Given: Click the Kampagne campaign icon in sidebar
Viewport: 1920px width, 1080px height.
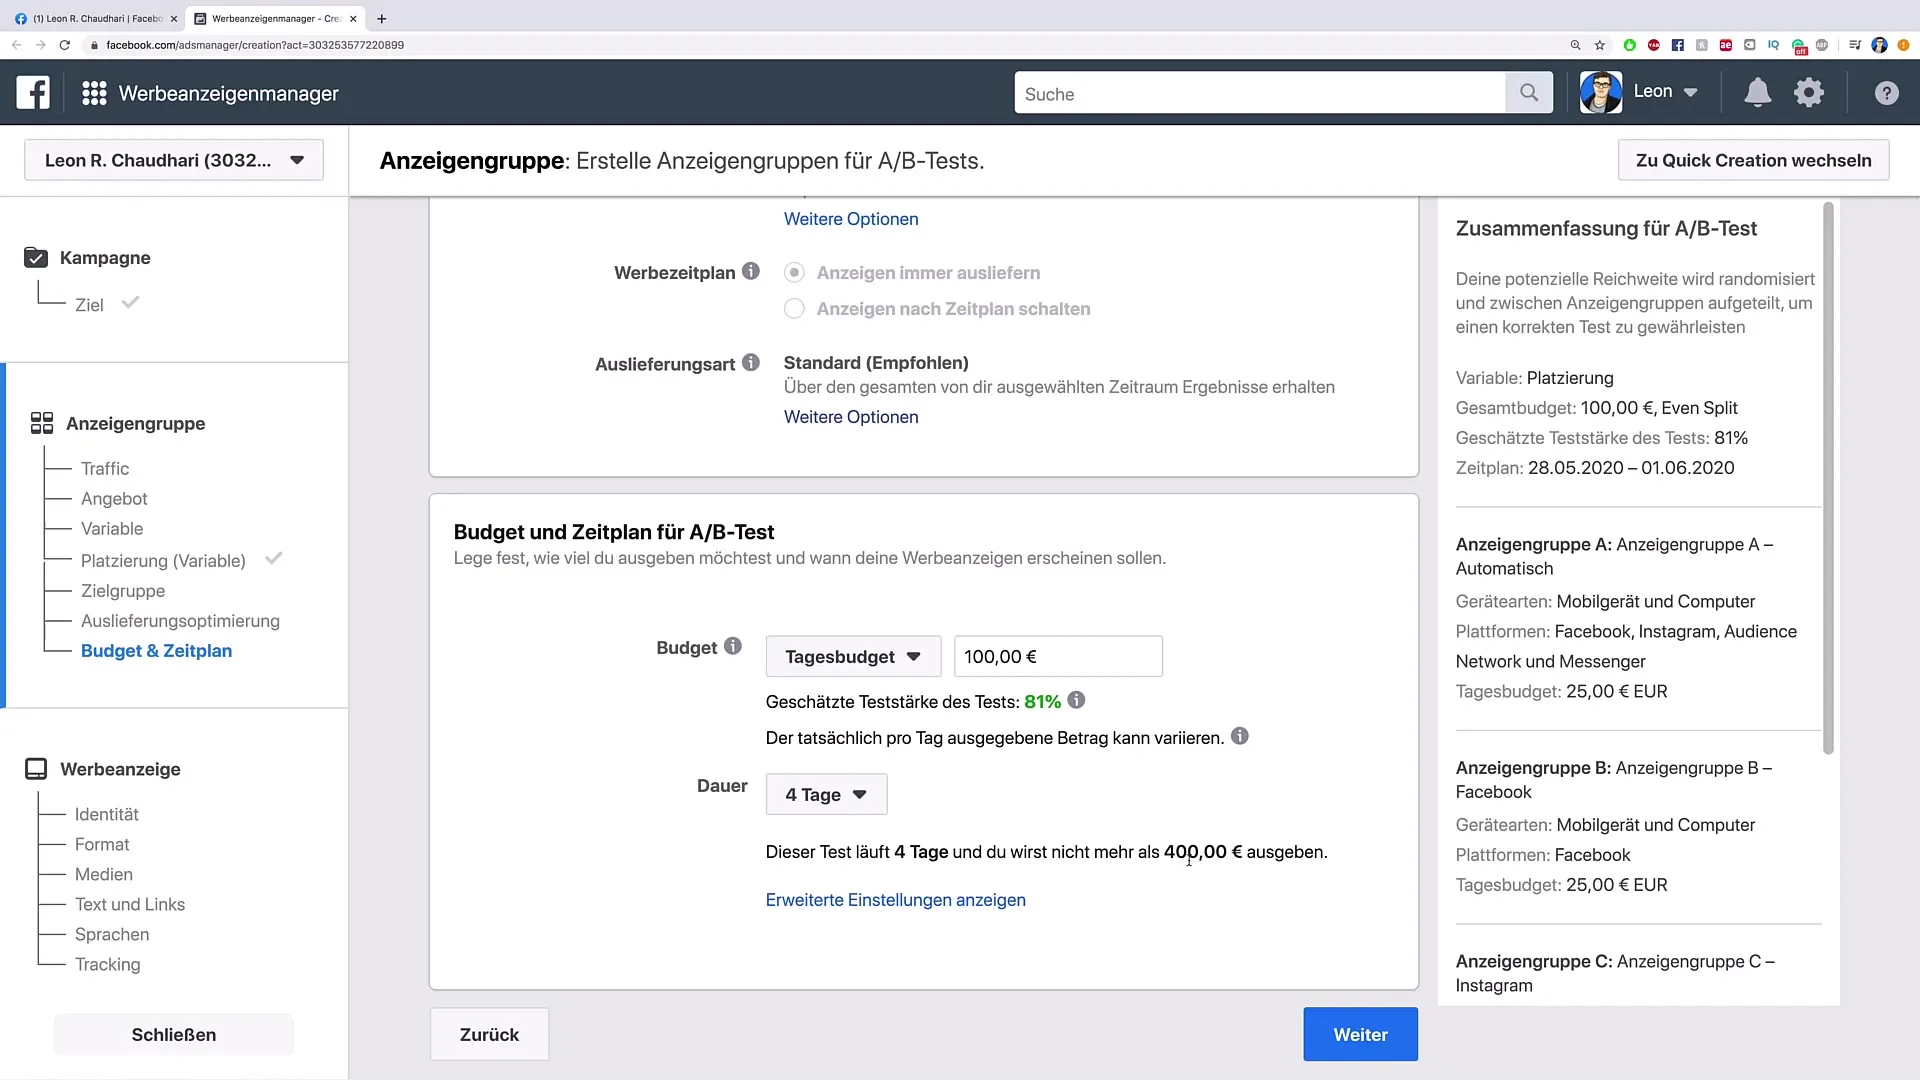Looking at the screenshot, I should (36, 257).
